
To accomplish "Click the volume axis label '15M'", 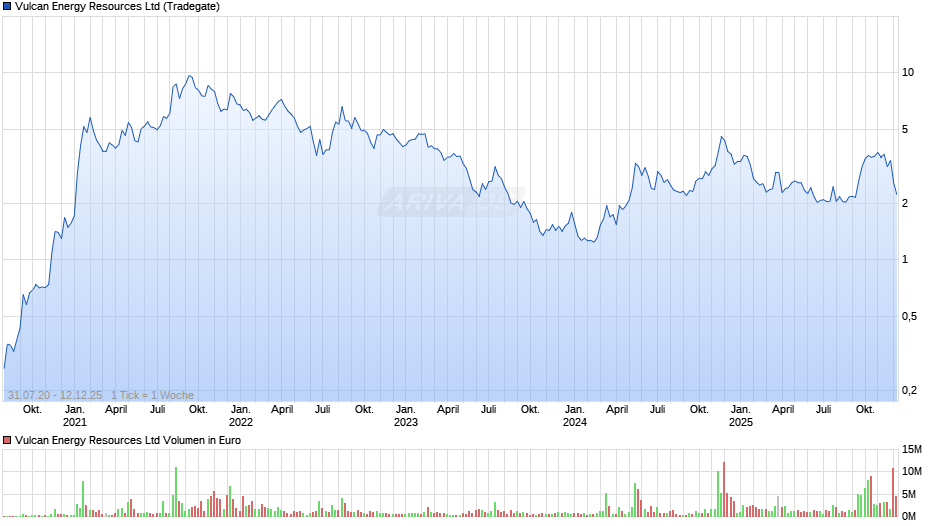I will pyautogui.click(x=911, y=449).
